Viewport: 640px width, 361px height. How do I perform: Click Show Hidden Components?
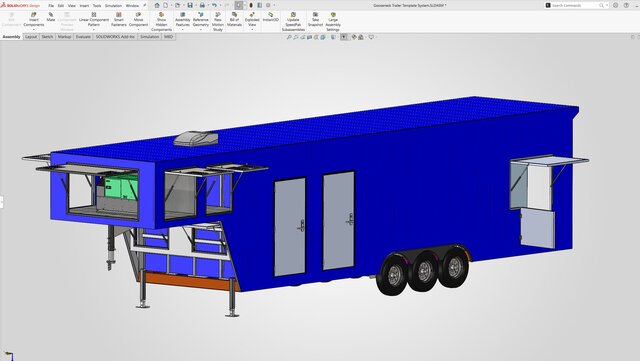(161, 22)
